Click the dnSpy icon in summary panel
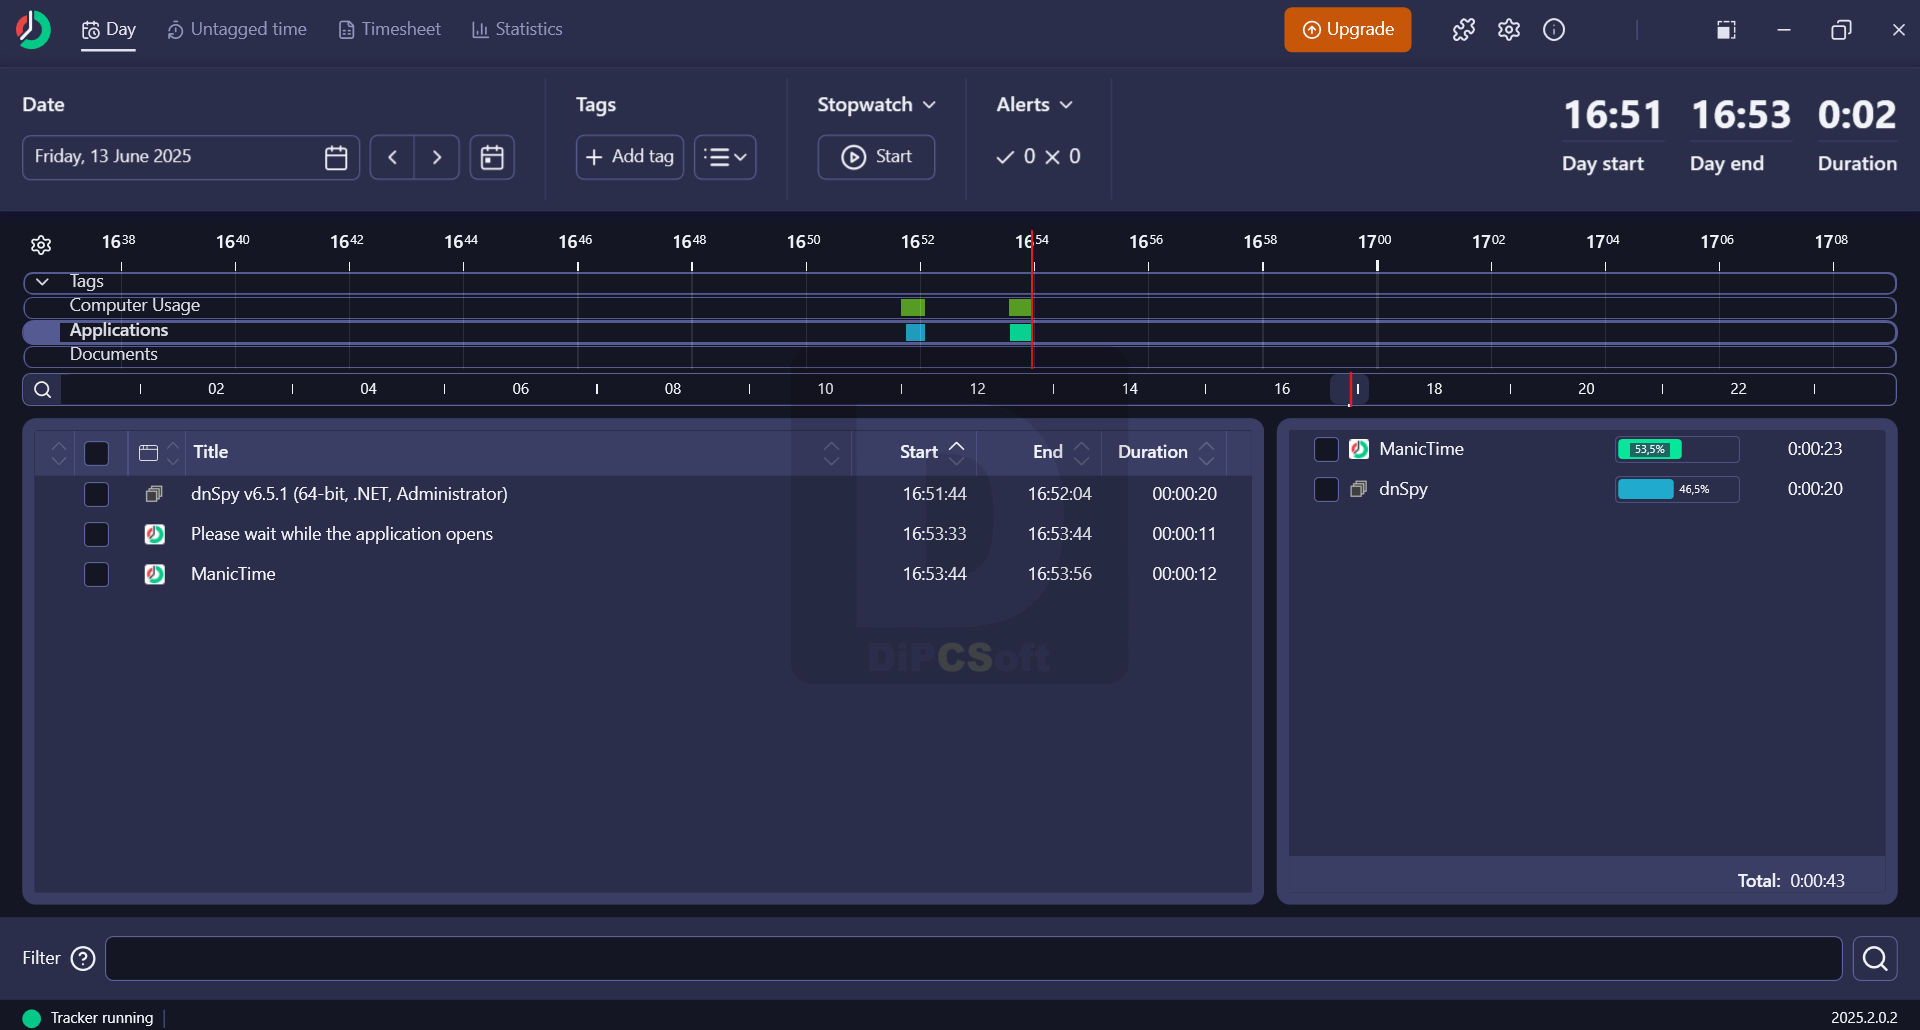Image resolution: width=1920 pixels, height=1030 pixels. pos(1359,489)
